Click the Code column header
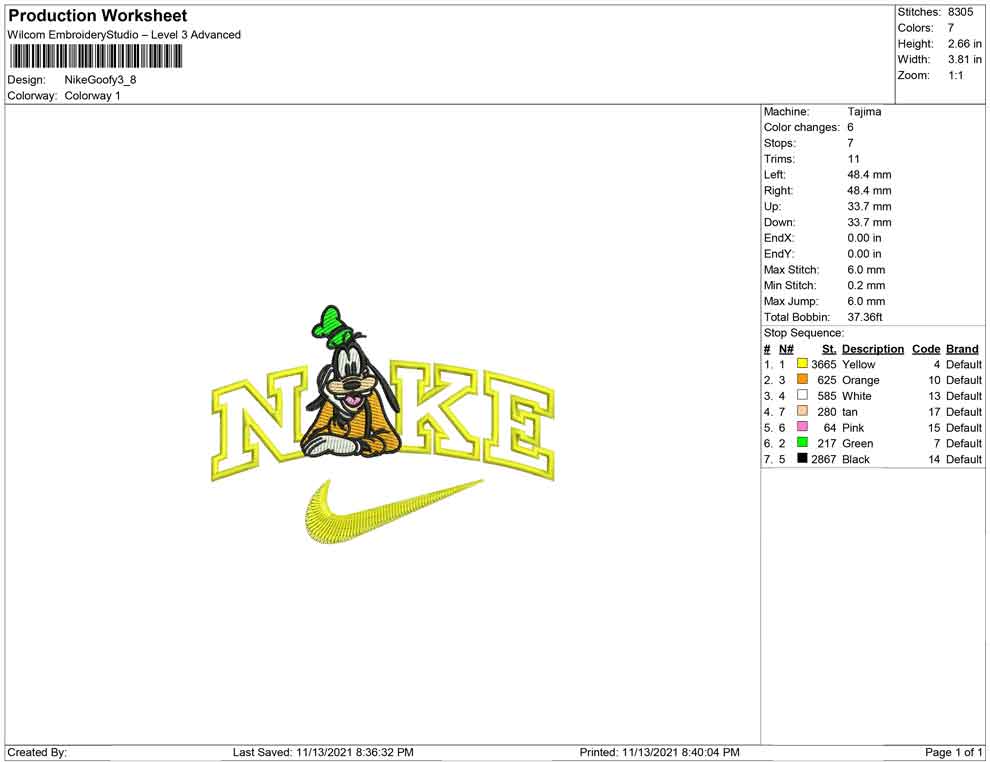Image resolution: width=990 pixels, height=762 pixels. tap(926, 349)
